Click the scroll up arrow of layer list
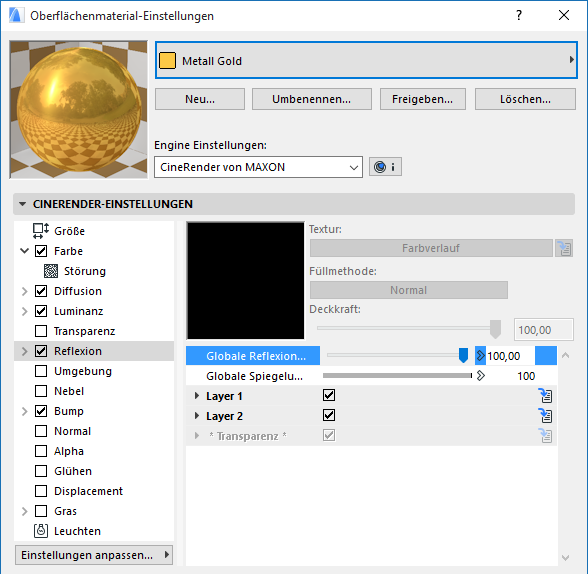This screenshot has height=574, width=588. [566, 355]
